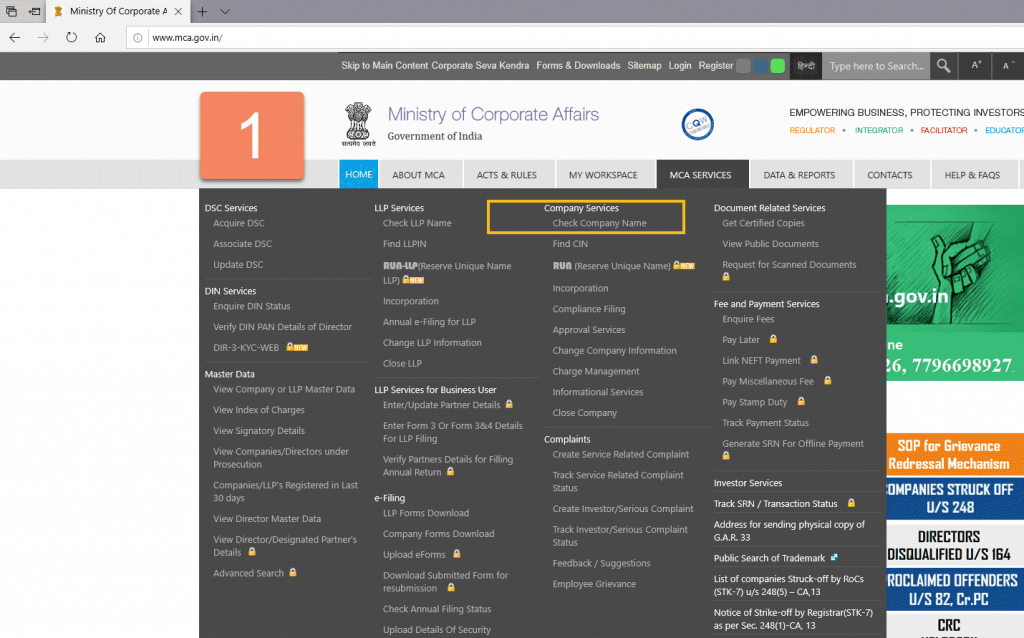The width and height of the screenshot is (1024, 638).
Task: Expand the browser tab list chevron
Action: coord(225,11)
